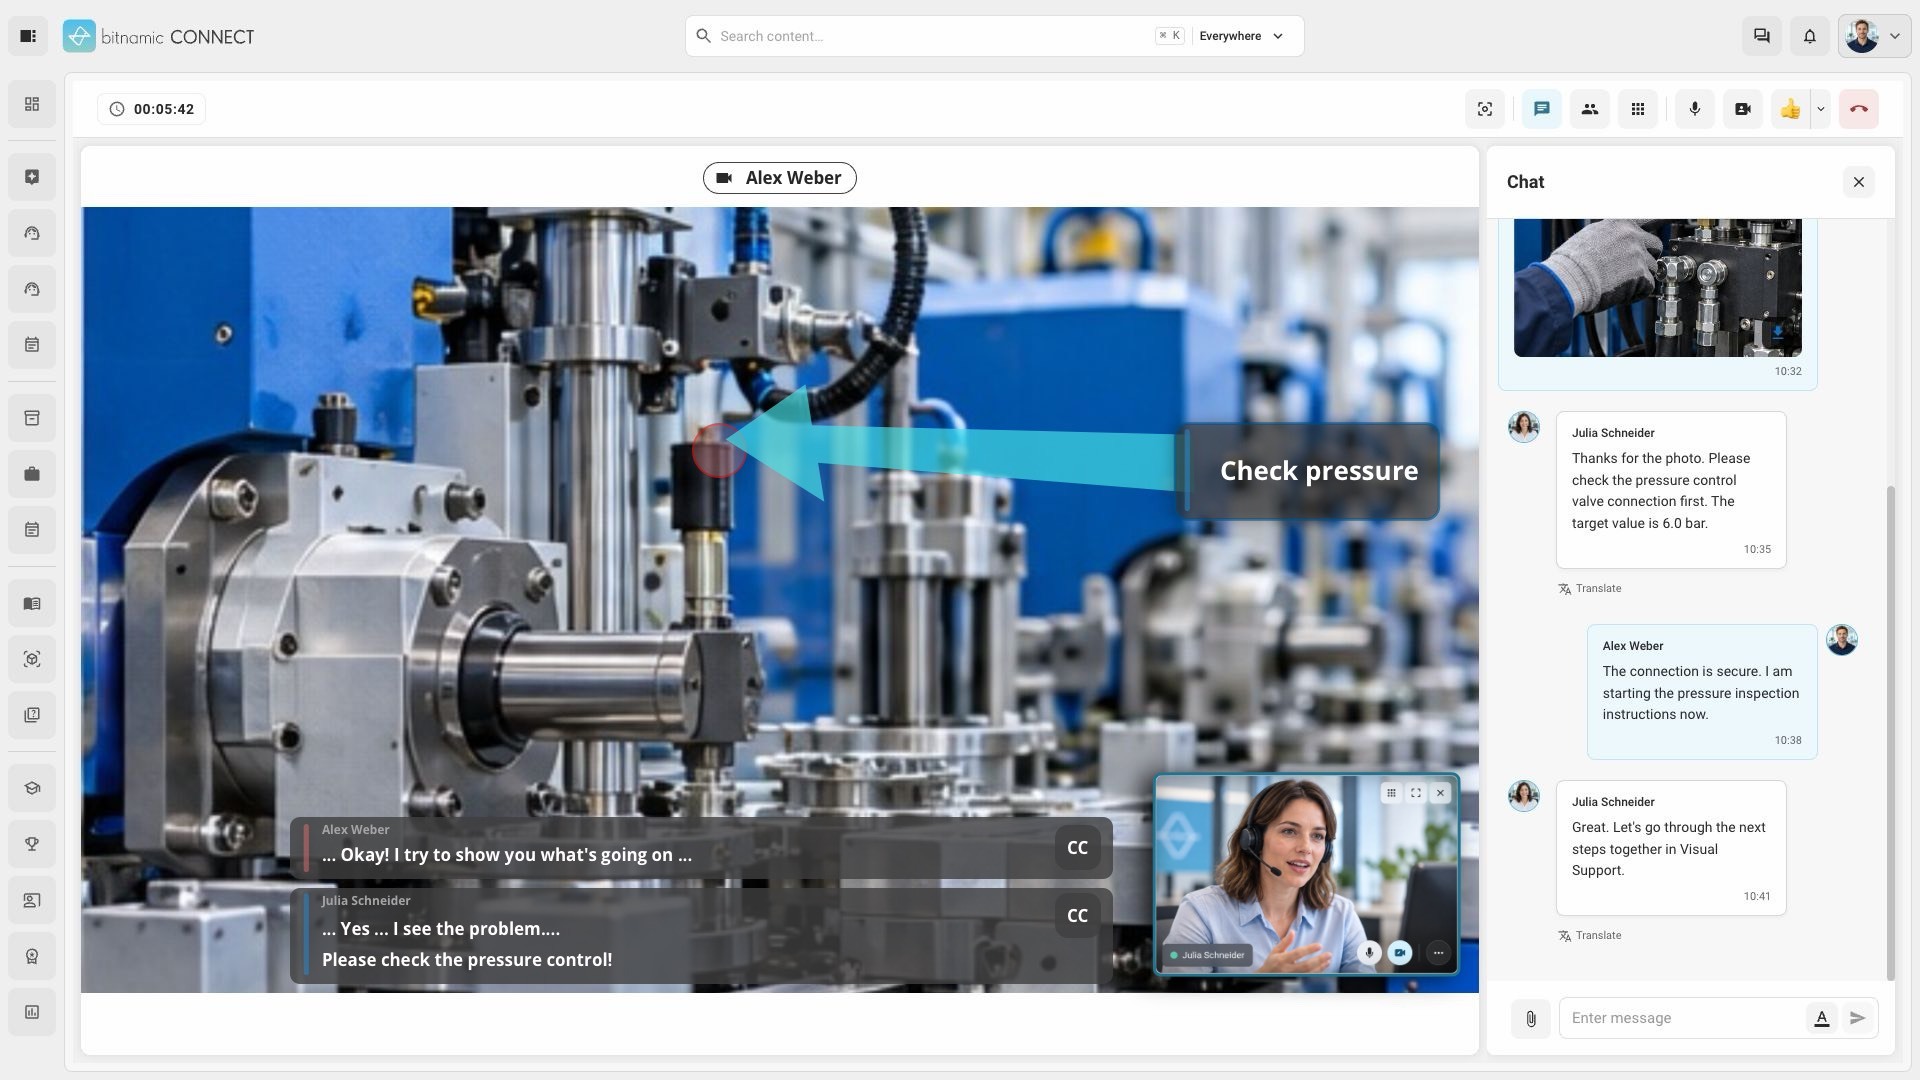End the call with red hang-up button
Viewport: 1920px width, 1080px height.
(x=1859, y=109)
